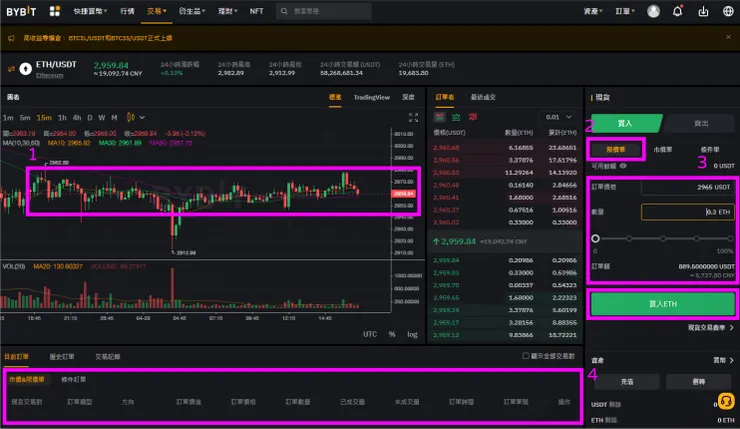This screenshot has height=429, width=740.
Task: Show bids-only green order book icon
Action: click(x=456, y=117)
